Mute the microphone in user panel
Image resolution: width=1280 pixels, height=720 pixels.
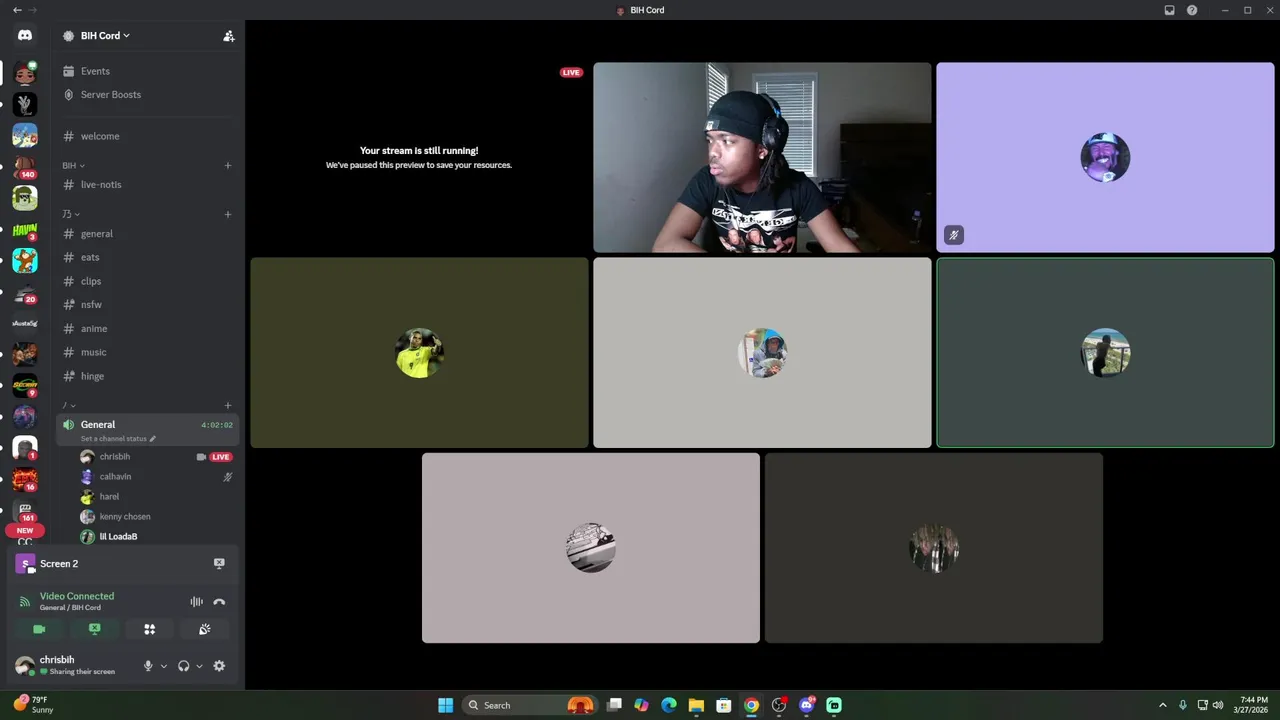(148, 666)
